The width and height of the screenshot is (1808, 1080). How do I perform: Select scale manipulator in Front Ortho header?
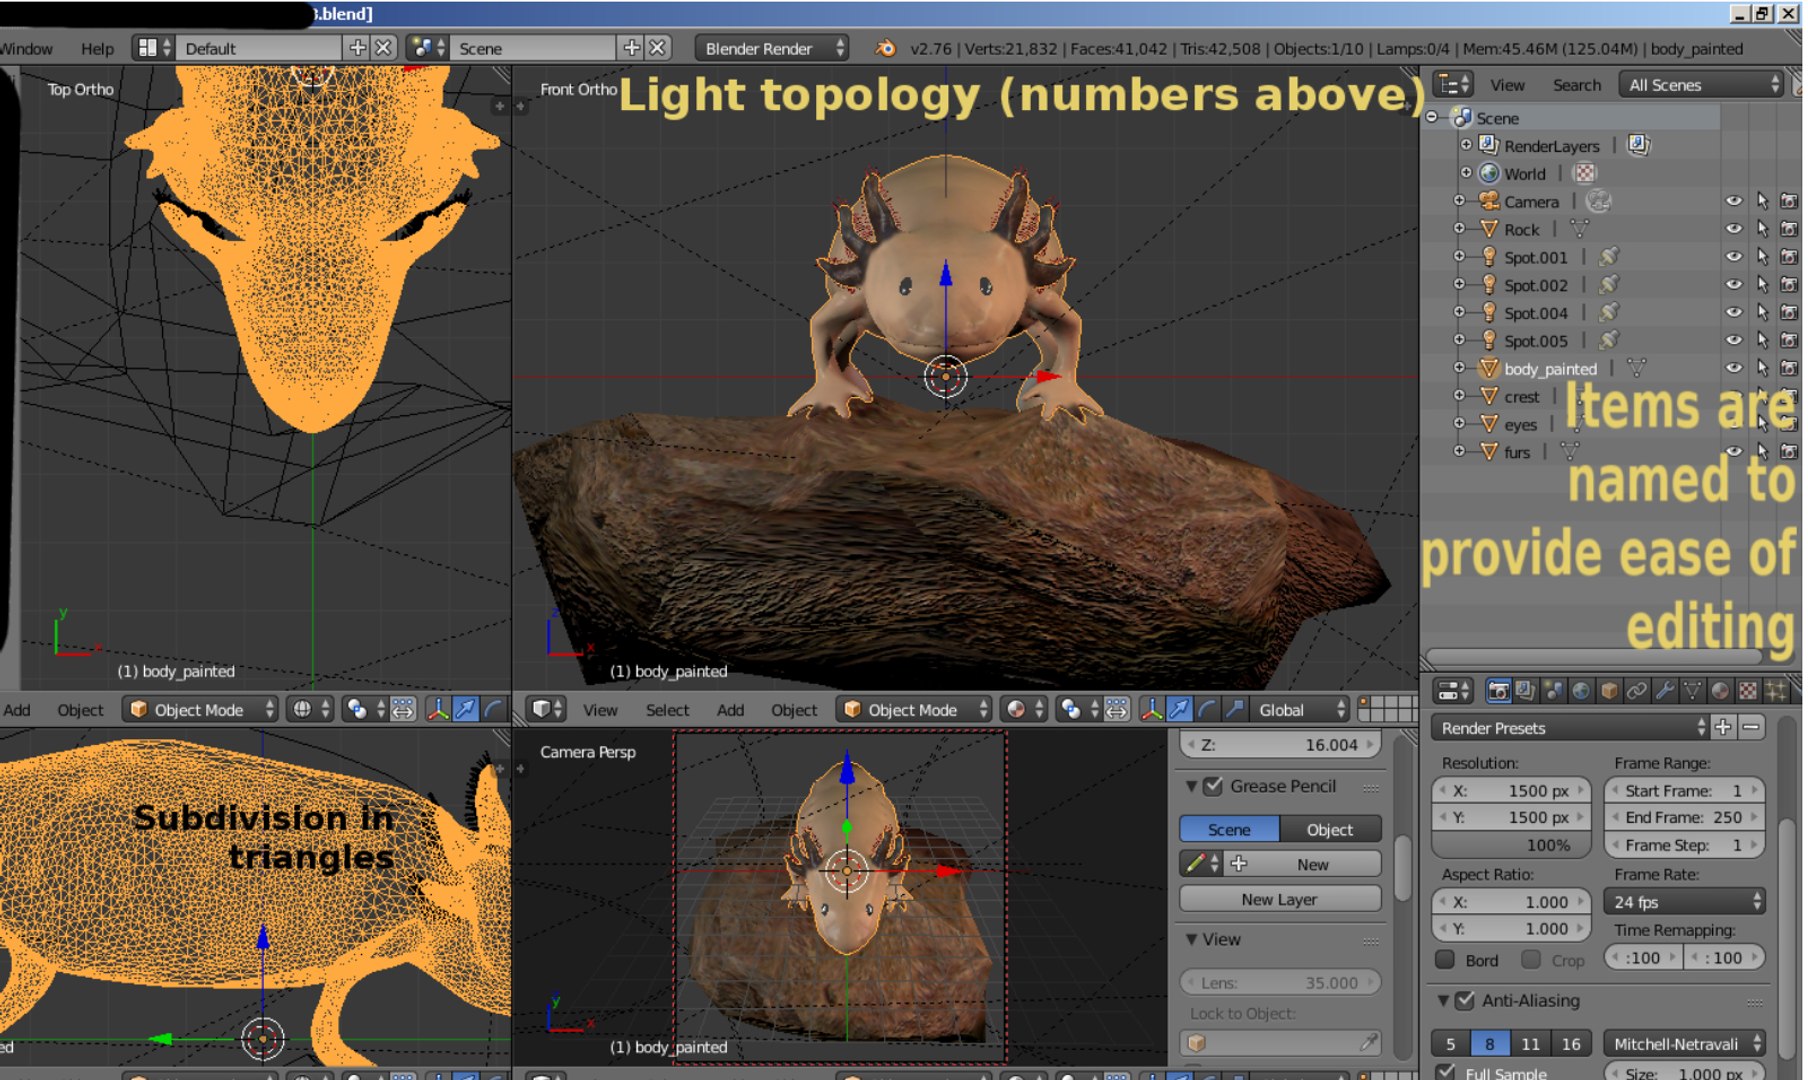click(x=1235, y=710)
